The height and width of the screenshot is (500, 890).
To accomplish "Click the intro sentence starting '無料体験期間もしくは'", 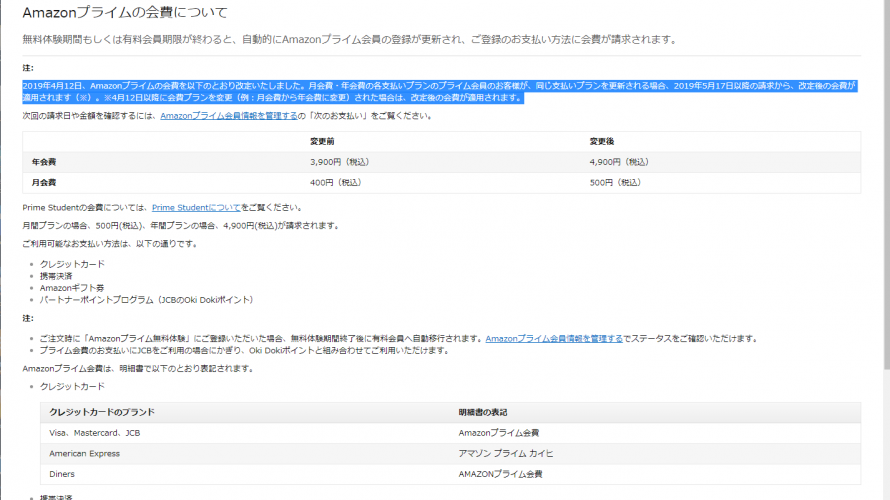I will tap(351, 40).
